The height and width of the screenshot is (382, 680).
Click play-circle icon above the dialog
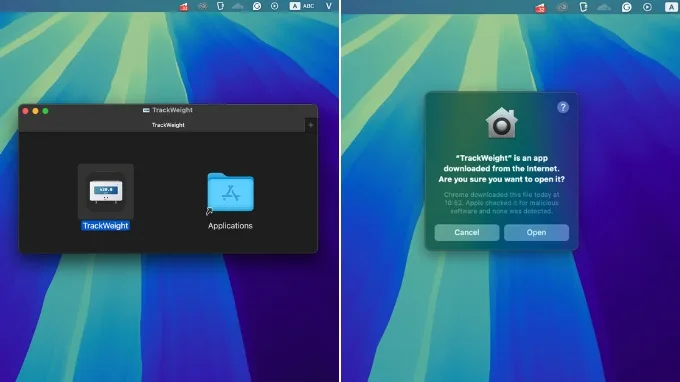[647, 7]
